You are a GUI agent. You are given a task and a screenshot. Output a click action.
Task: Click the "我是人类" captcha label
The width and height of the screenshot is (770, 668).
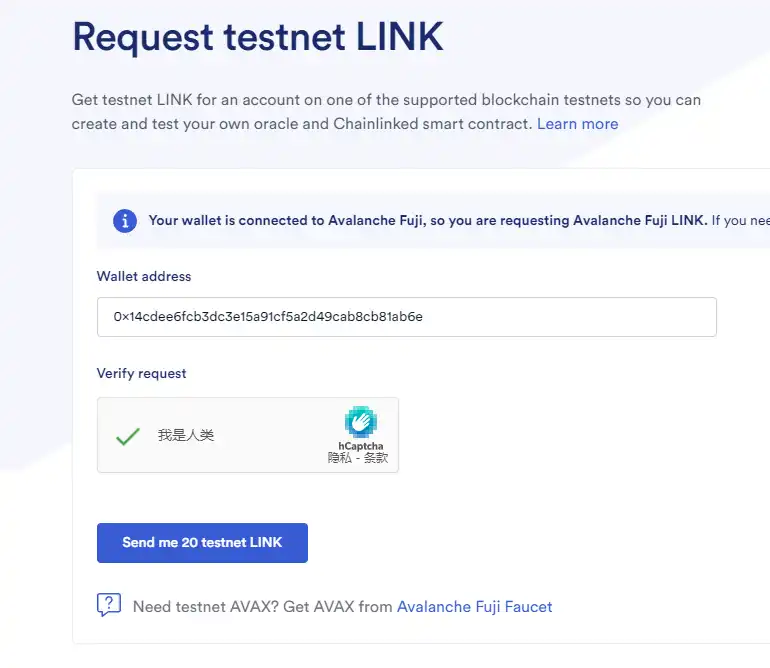tap(186, 436)
